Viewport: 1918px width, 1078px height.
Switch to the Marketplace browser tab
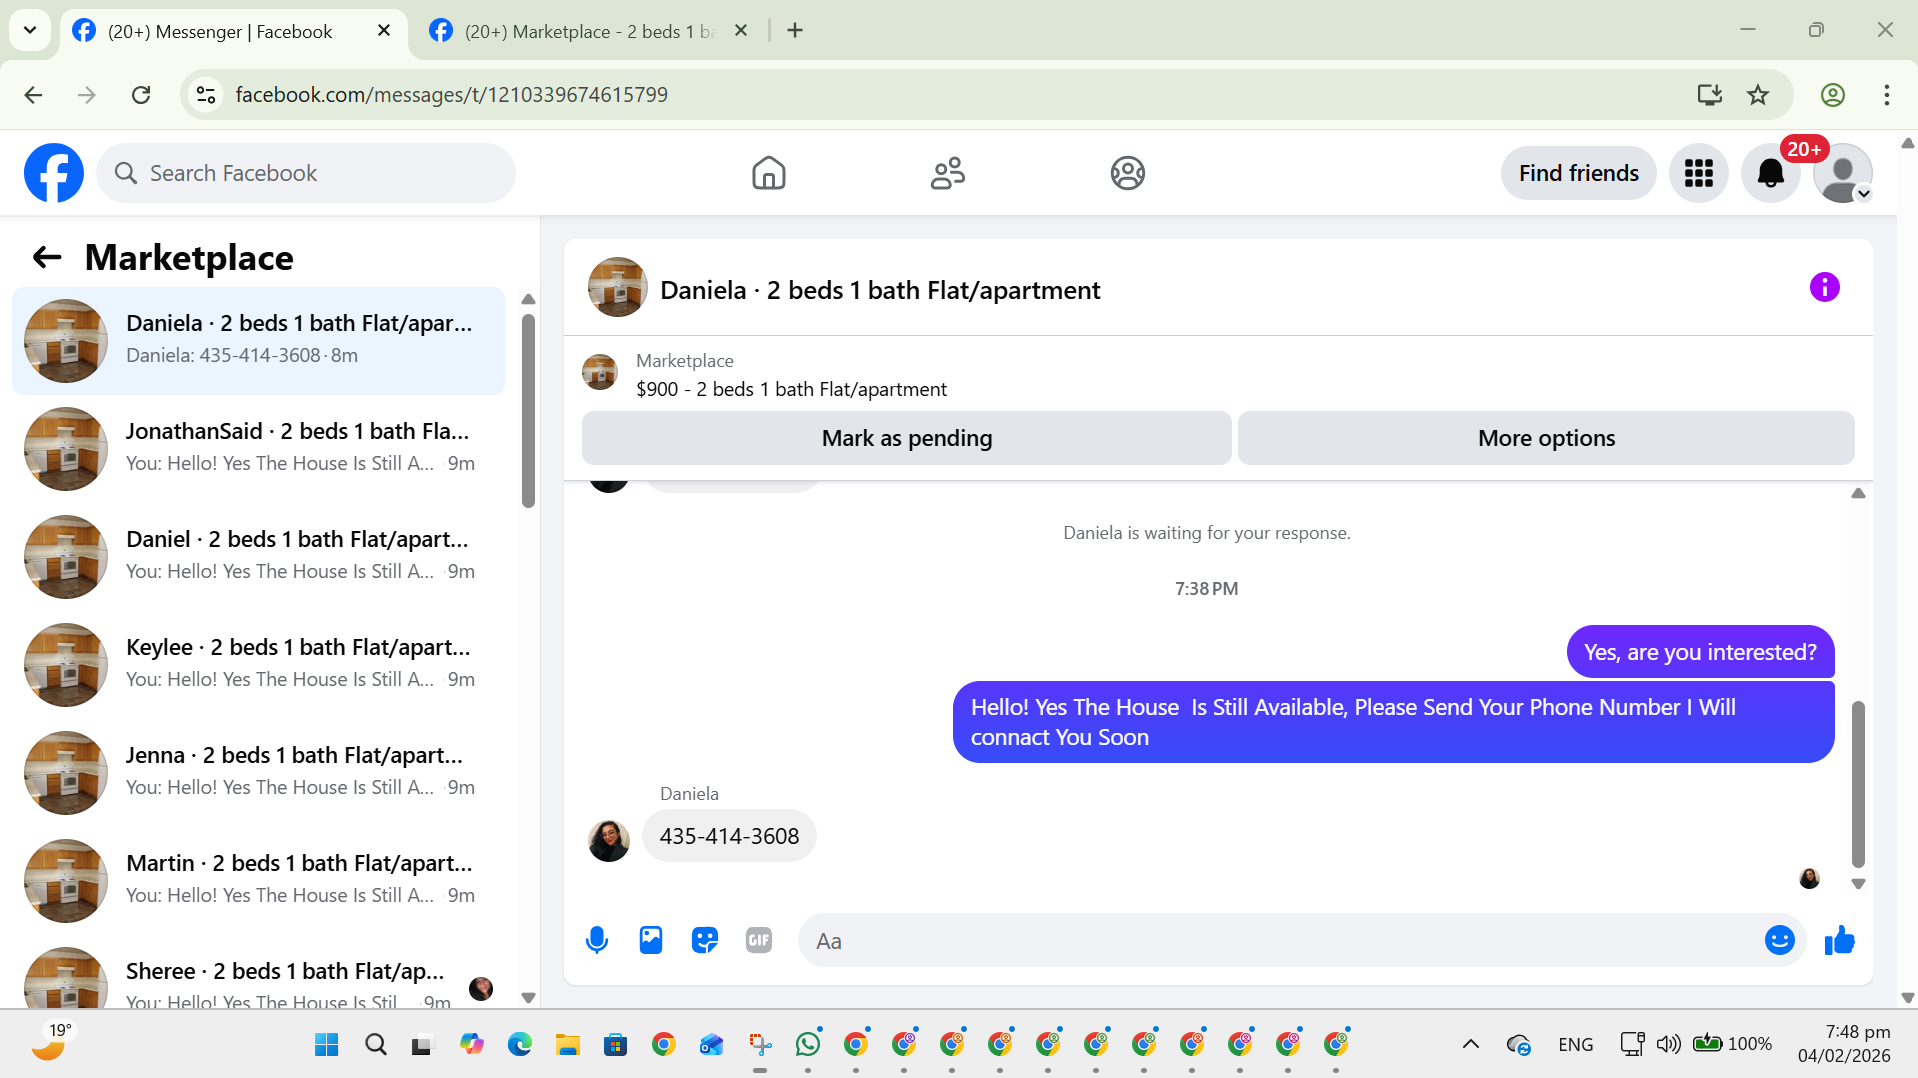(588, 31)
